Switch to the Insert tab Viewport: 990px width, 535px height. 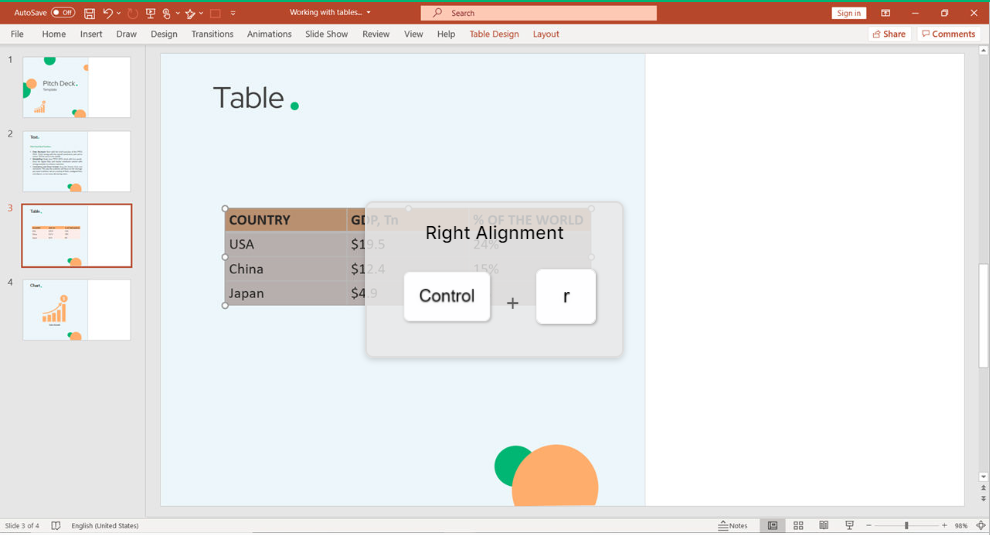[91, 34]
